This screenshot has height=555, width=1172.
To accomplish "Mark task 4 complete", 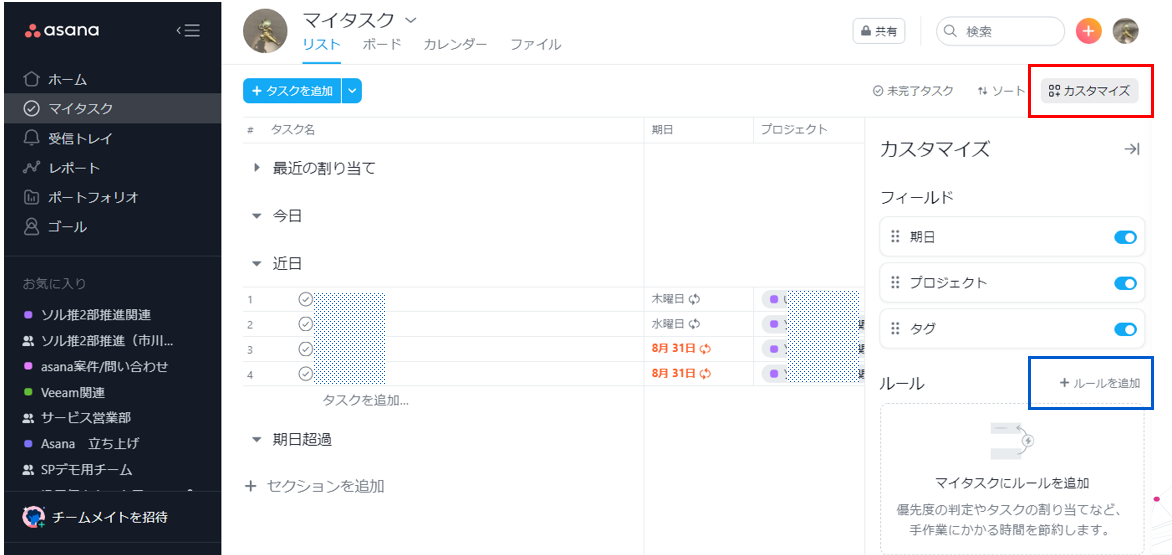I will pyautogui.click(x=305, y=373).
